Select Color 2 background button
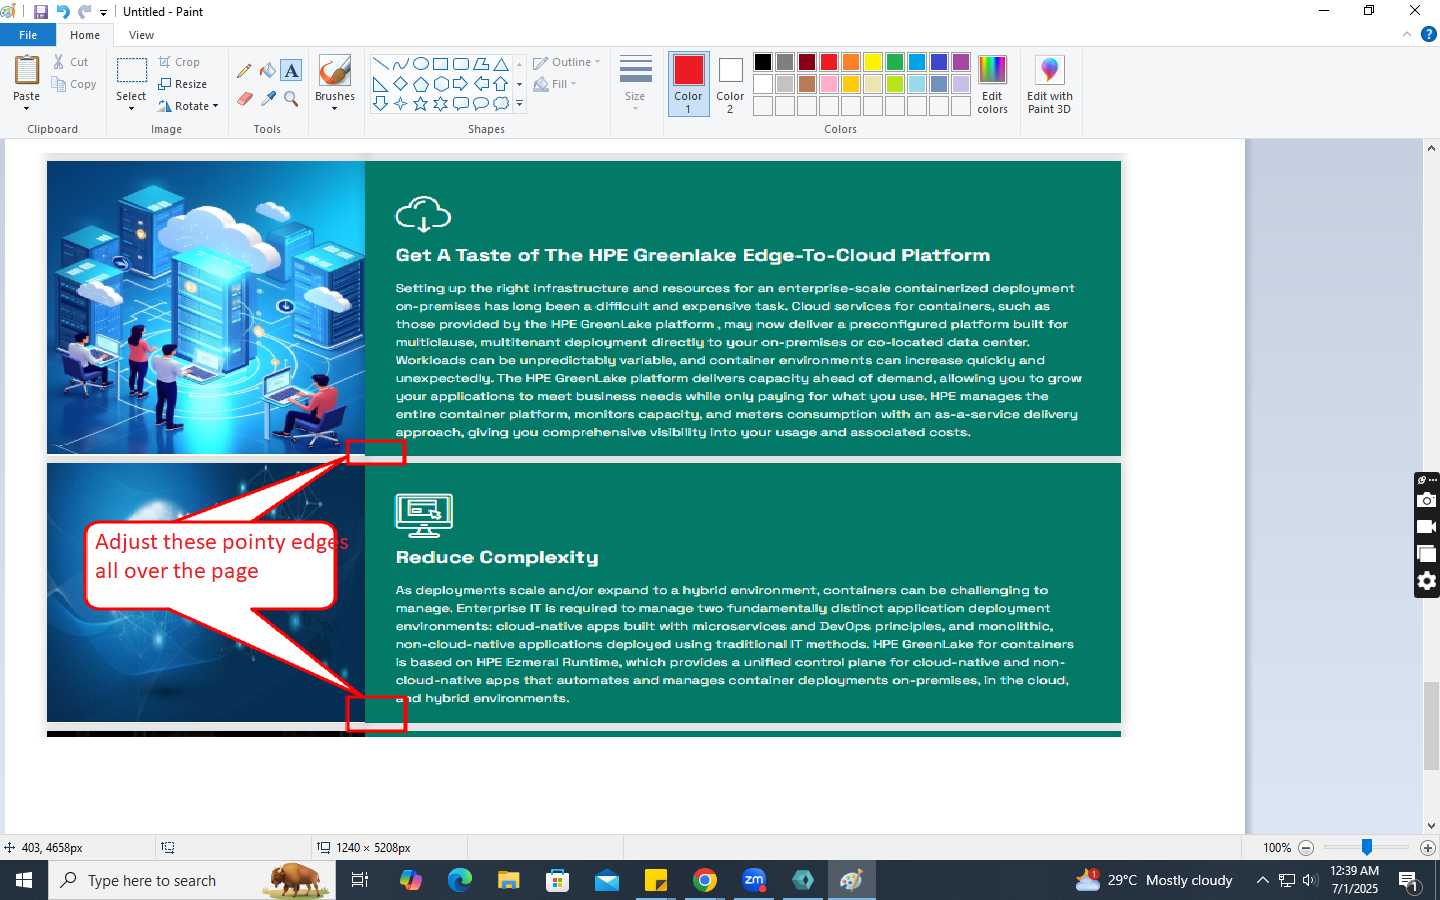The width and height of the screenshot is (1440, 900). point(730,84)
